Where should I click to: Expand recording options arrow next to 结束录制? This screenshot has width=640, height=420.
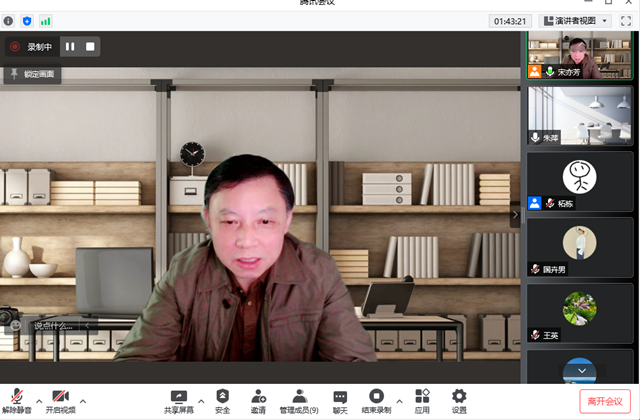point(400,401)
